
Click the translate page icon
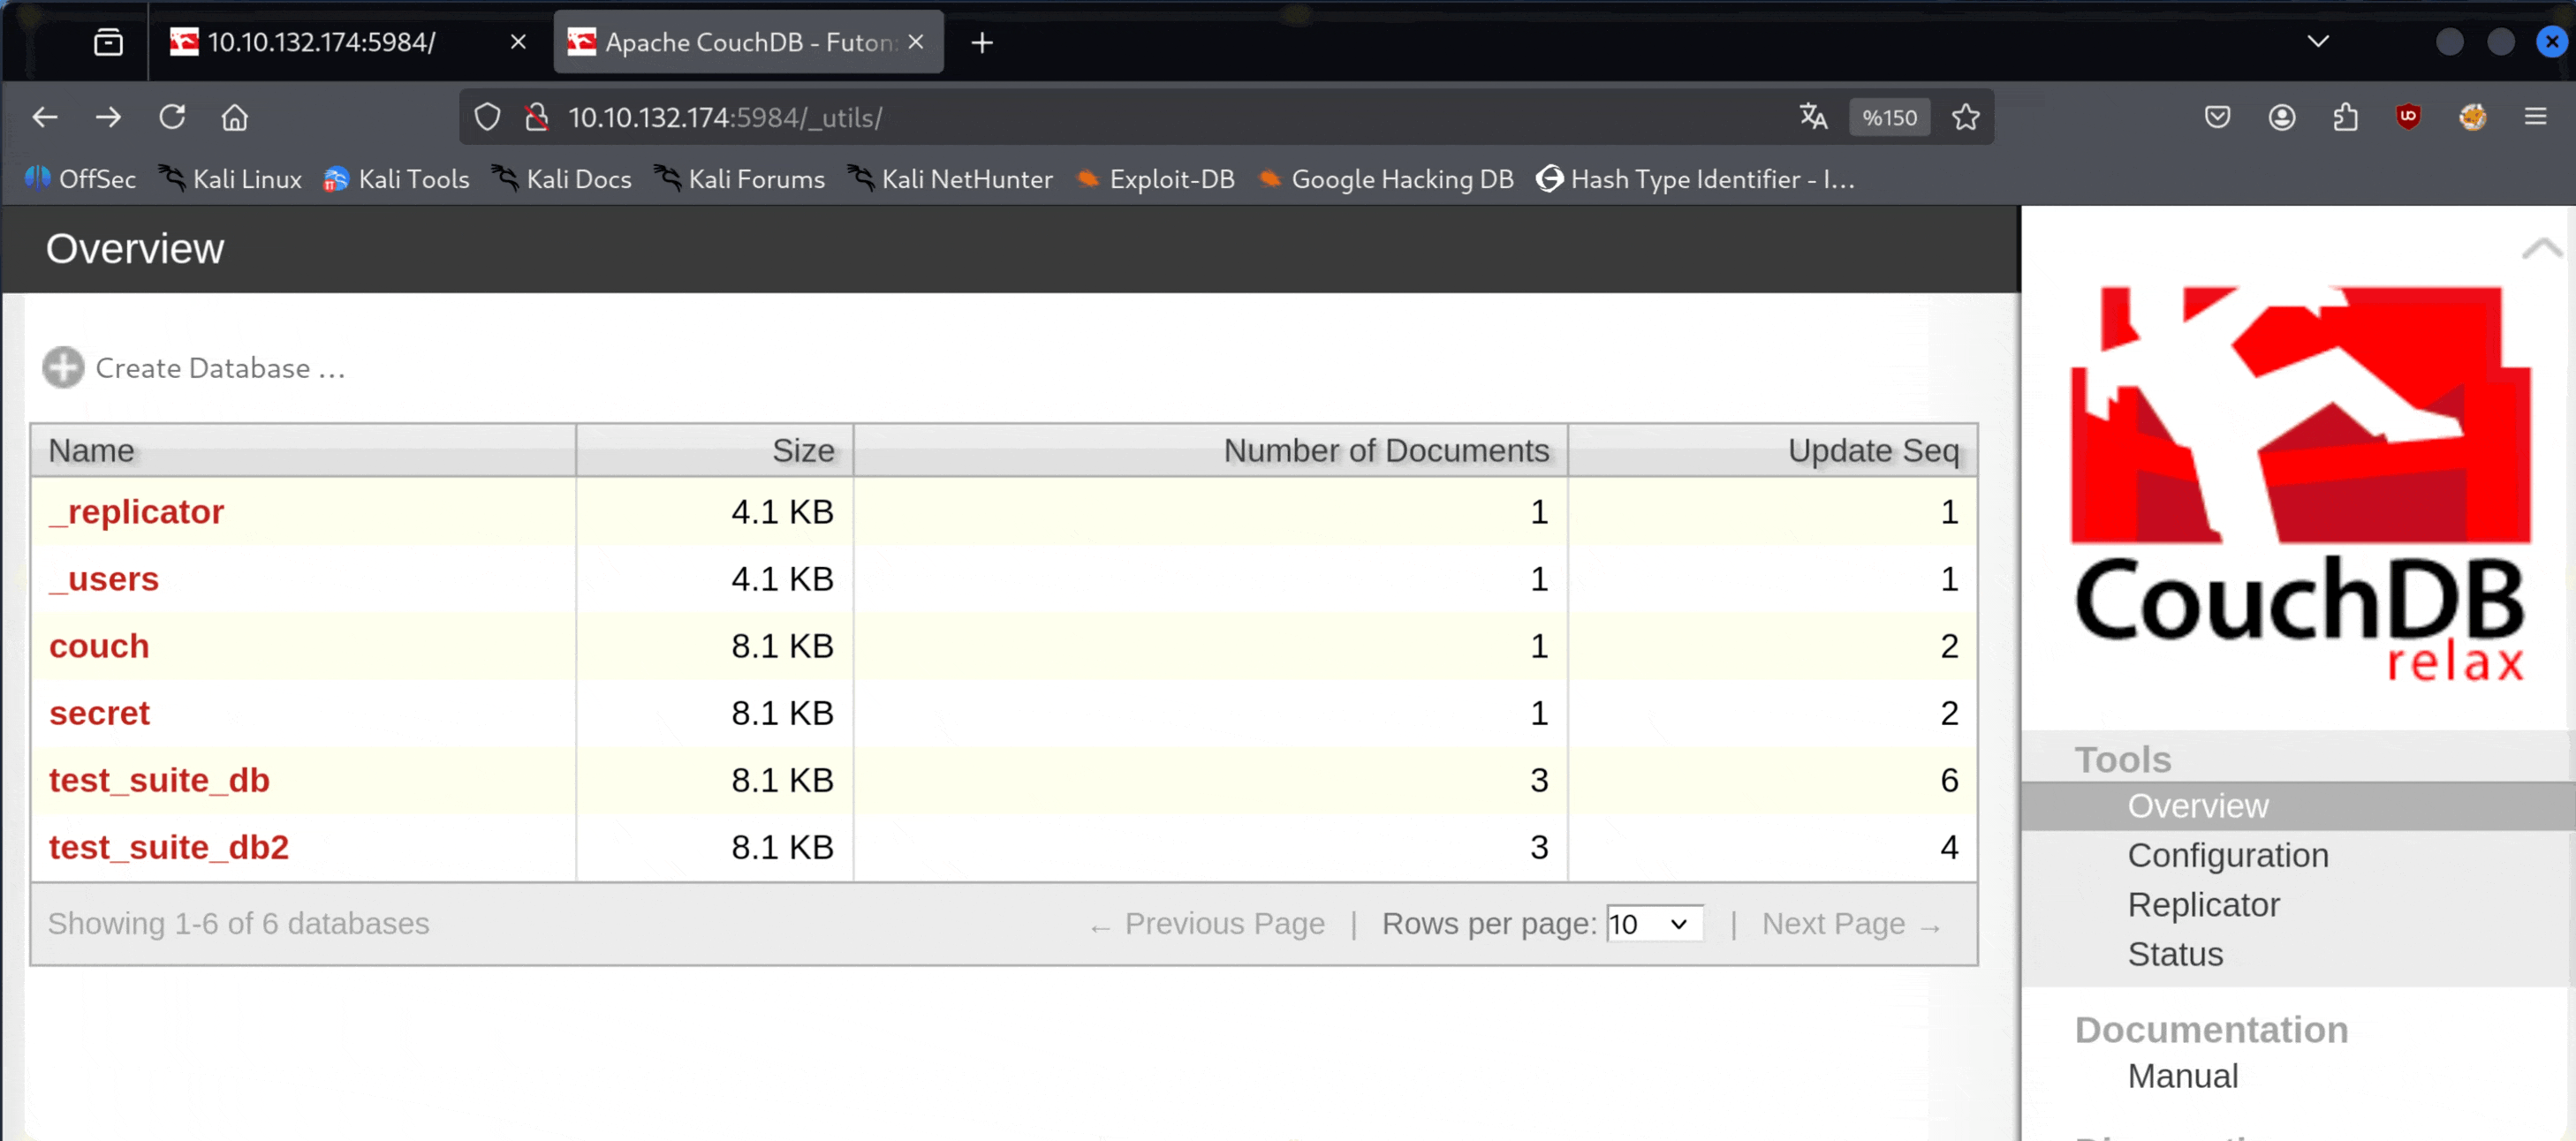click(x=1813, y=117)
